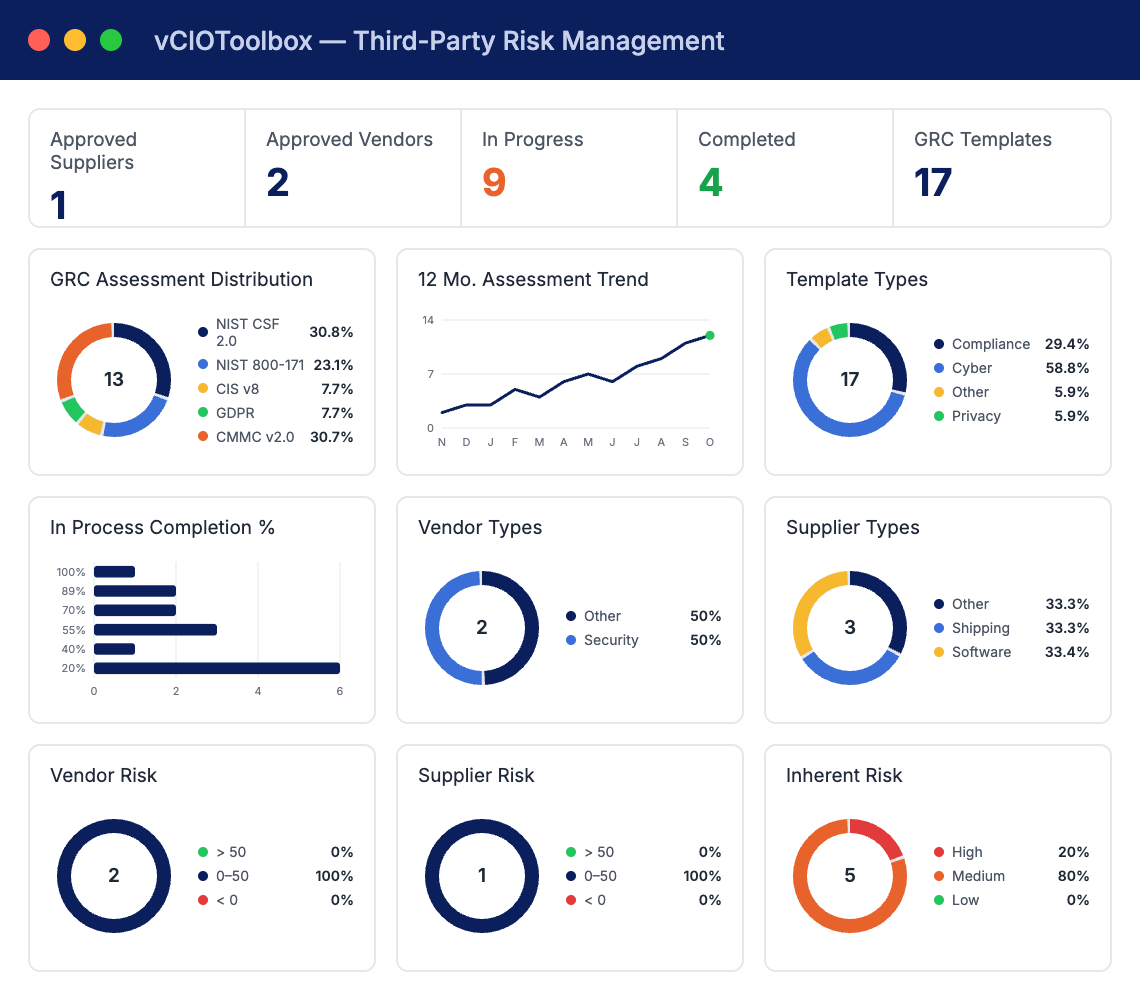Select Shipping in Supplier Types legend
Viewport: 1140px width, 1000px height.
1011,628
